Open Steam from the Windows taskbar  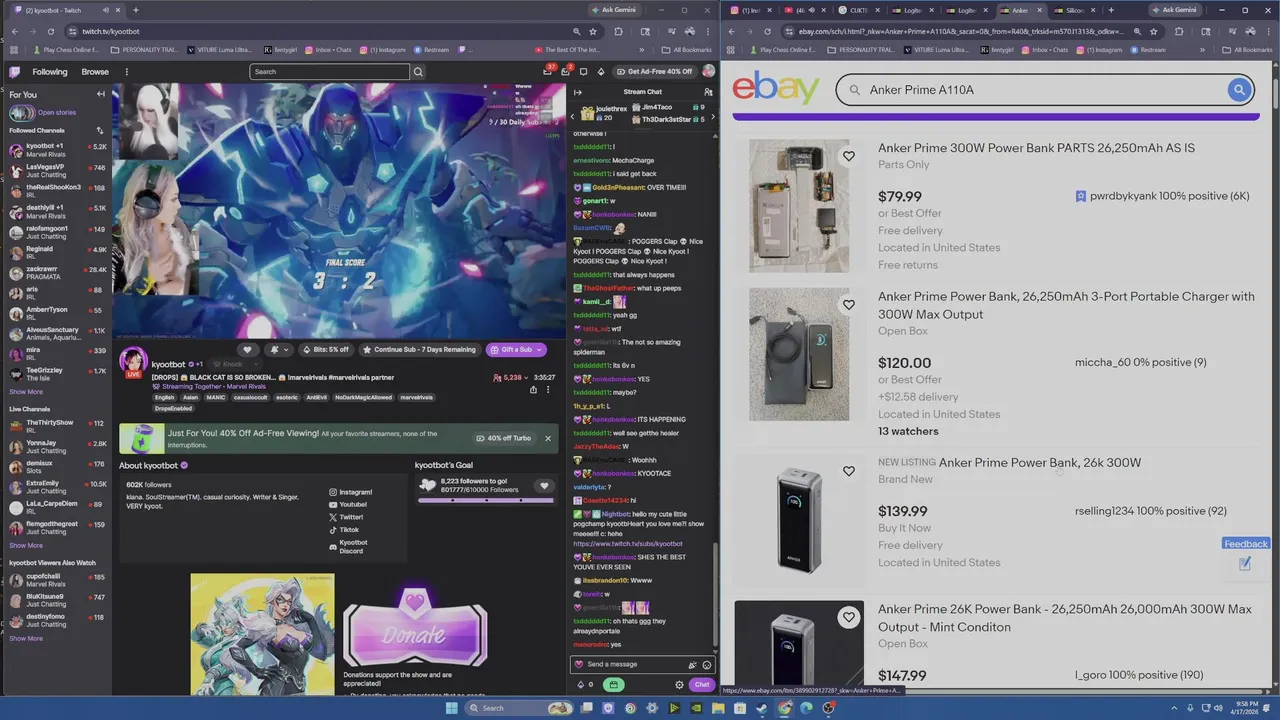click(762, 708)
